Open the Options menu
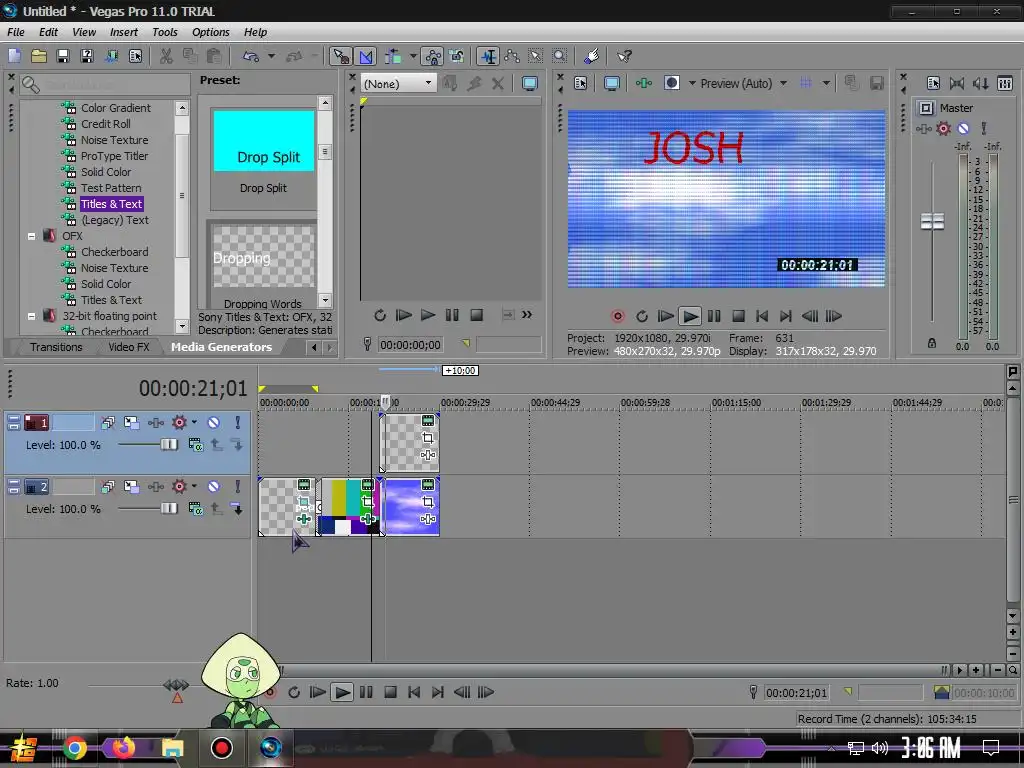The width and height of the screenshot is (1024, 768). 210,32
